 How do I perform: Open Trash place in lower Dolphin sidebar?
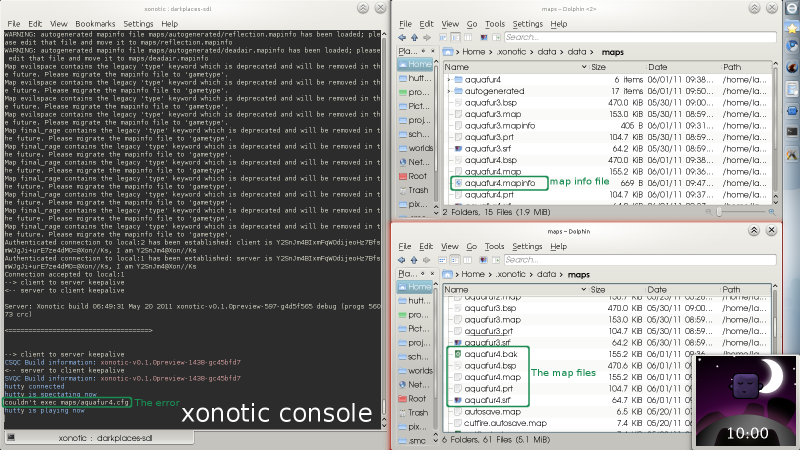click(414, 412)
